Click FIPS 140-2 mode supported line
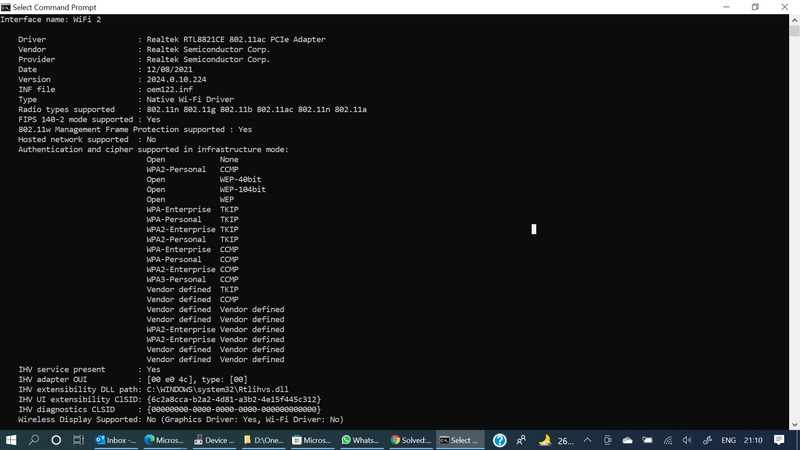800x450 pixels. click(x=89, y=119)
